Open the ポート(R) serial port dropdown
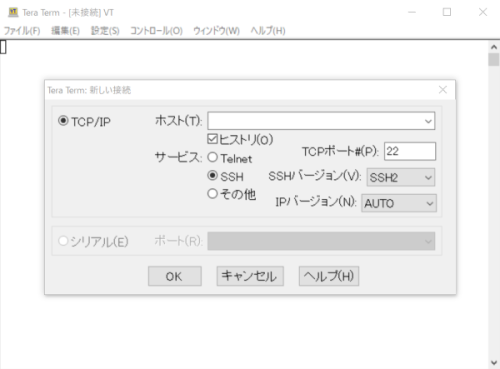The width and height of the screenshot is (500, 369). [x=321, y=241]
